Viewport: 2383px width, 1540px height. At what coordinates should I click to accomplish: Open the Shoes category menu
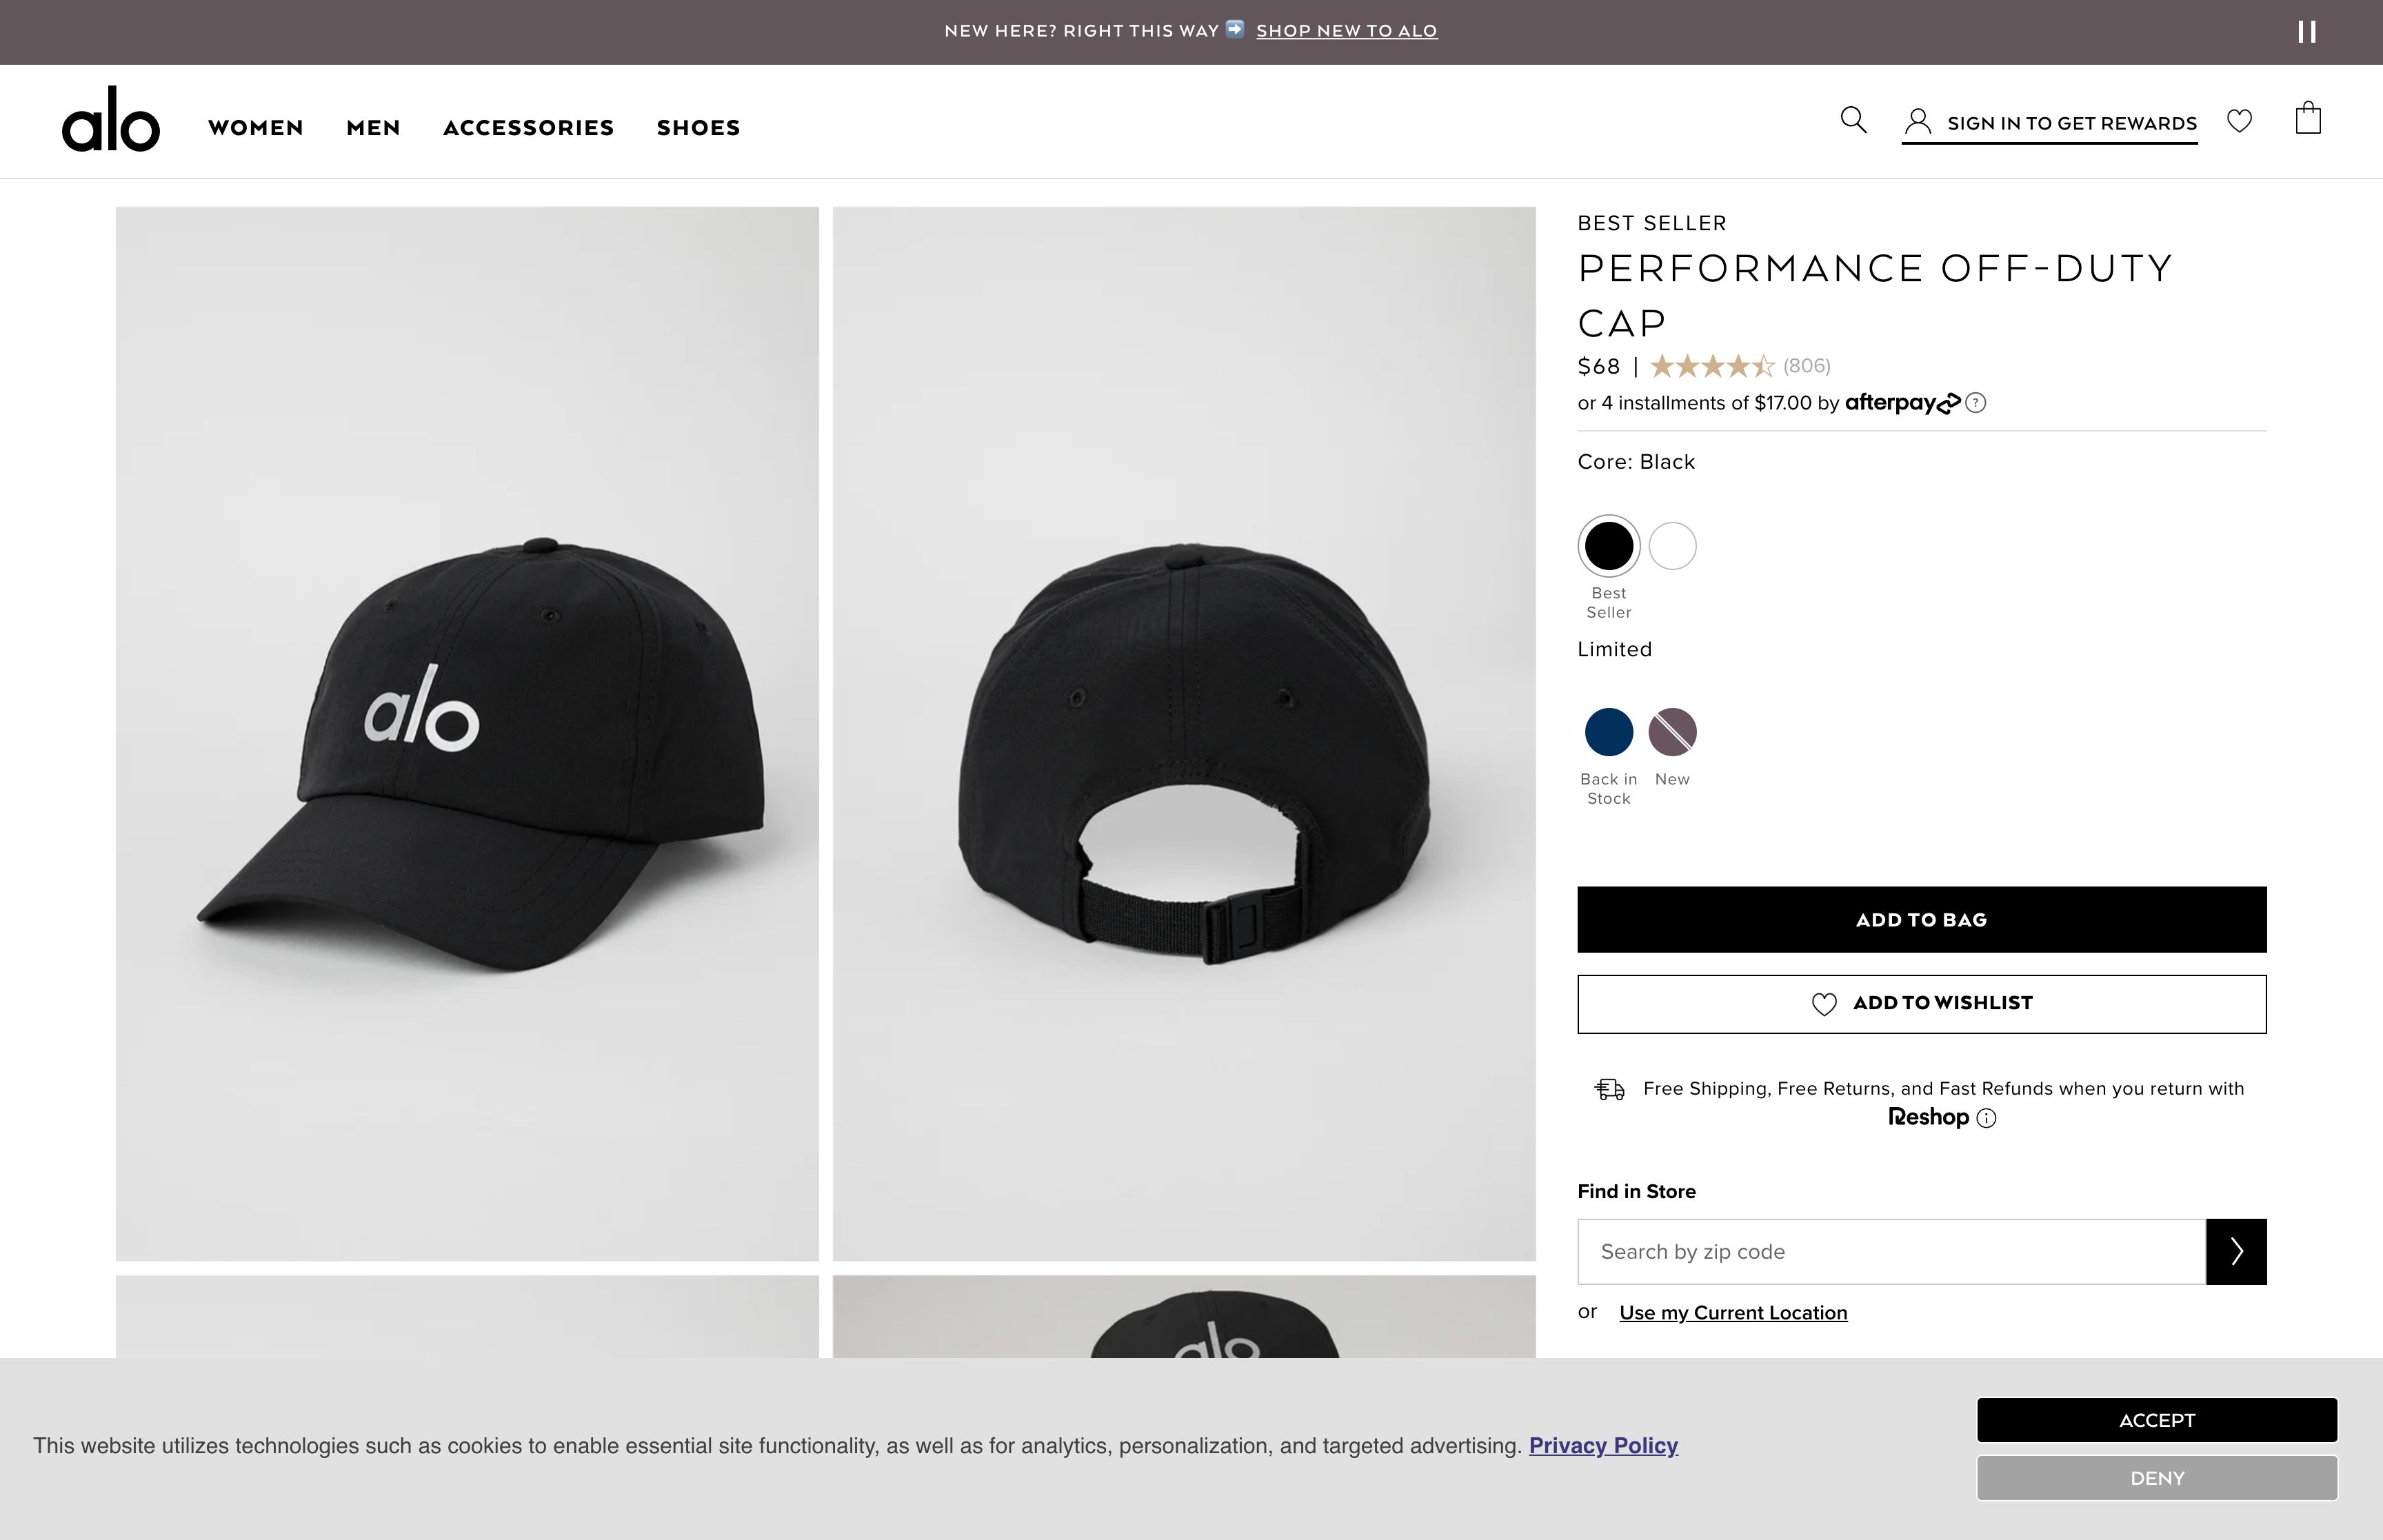pyautogui.click(x=698, y=127)
